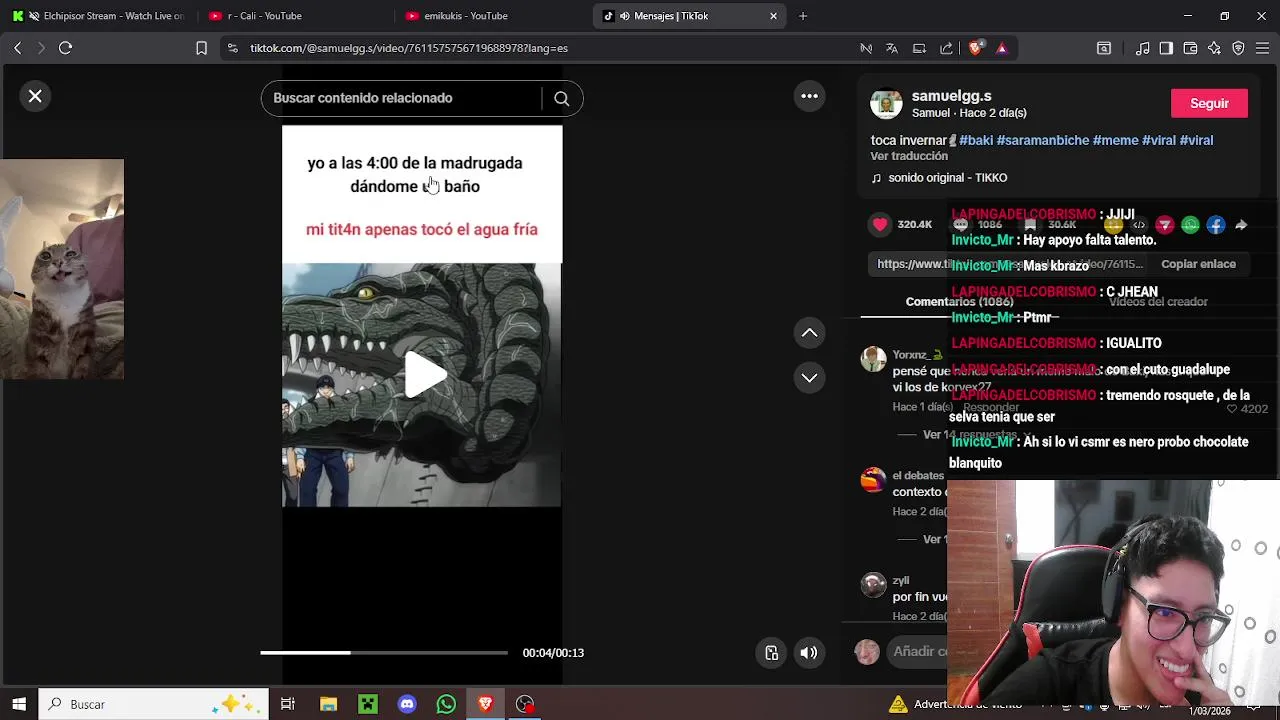Bookmark this page with bookmark icon

201,48
